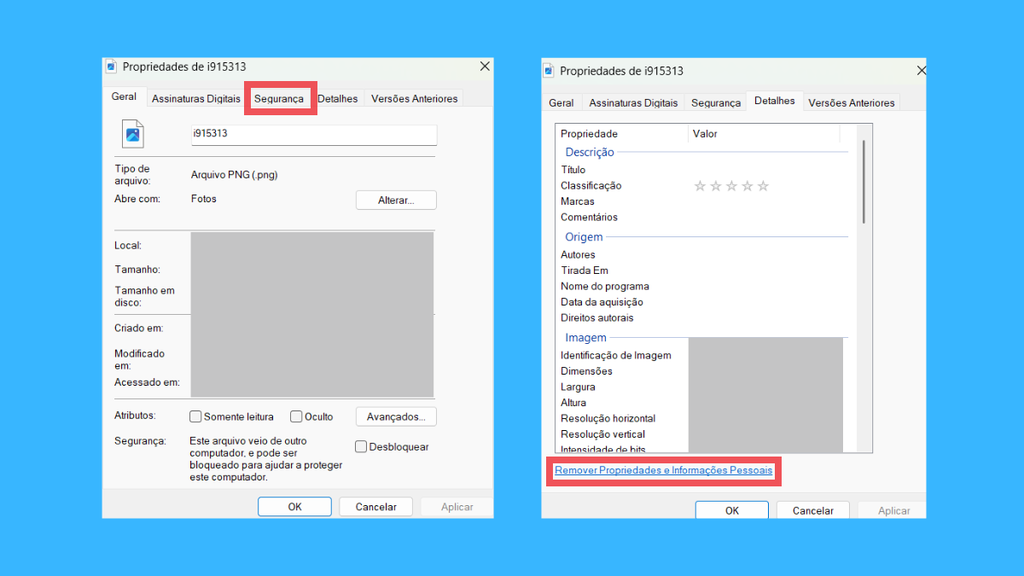Select the Geral tab in right dialog
The width and height of the screenshot is (1024, 576).
pos(561,103)
